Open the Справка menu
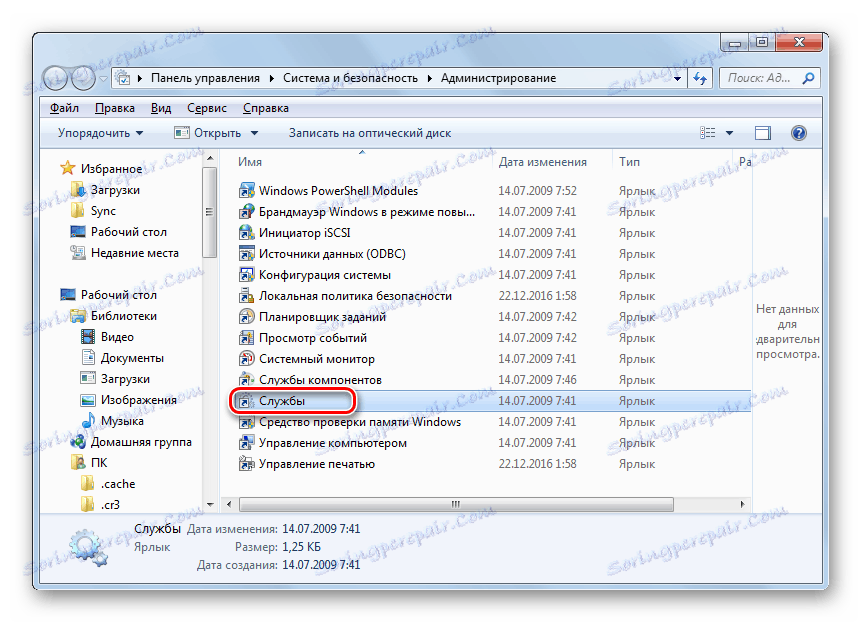 (266, 108)
